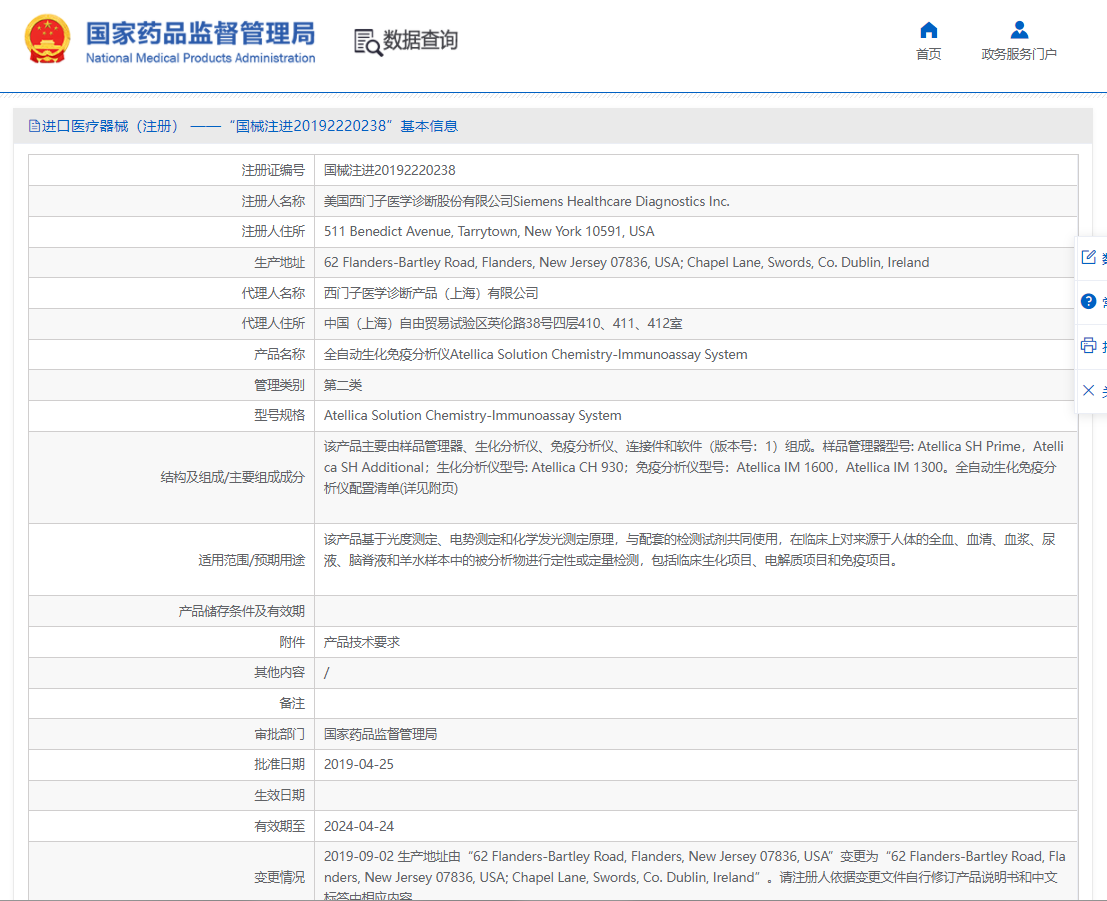
Task: Click the 产品储存条件及有效期 label
Action: click(x=241, y=611)
